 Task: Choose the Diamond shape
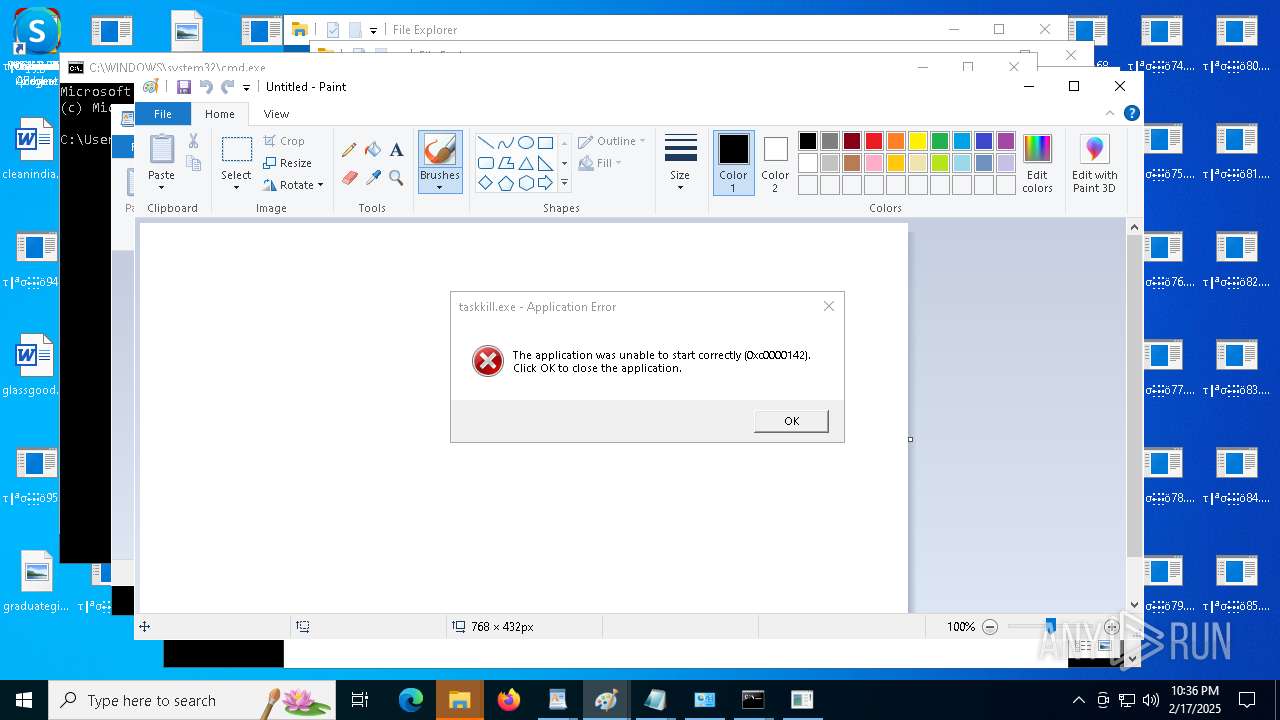coord(485,183)
